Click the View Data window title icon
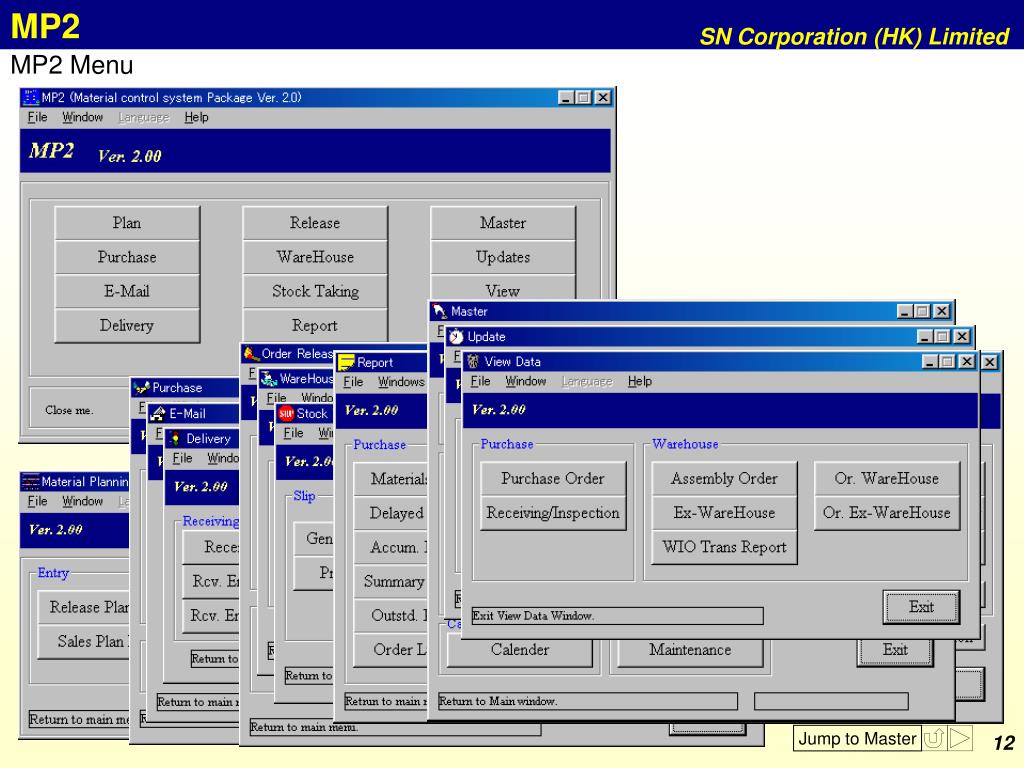The width and height of the screenshot is (1024, 768). coord(473,361)
